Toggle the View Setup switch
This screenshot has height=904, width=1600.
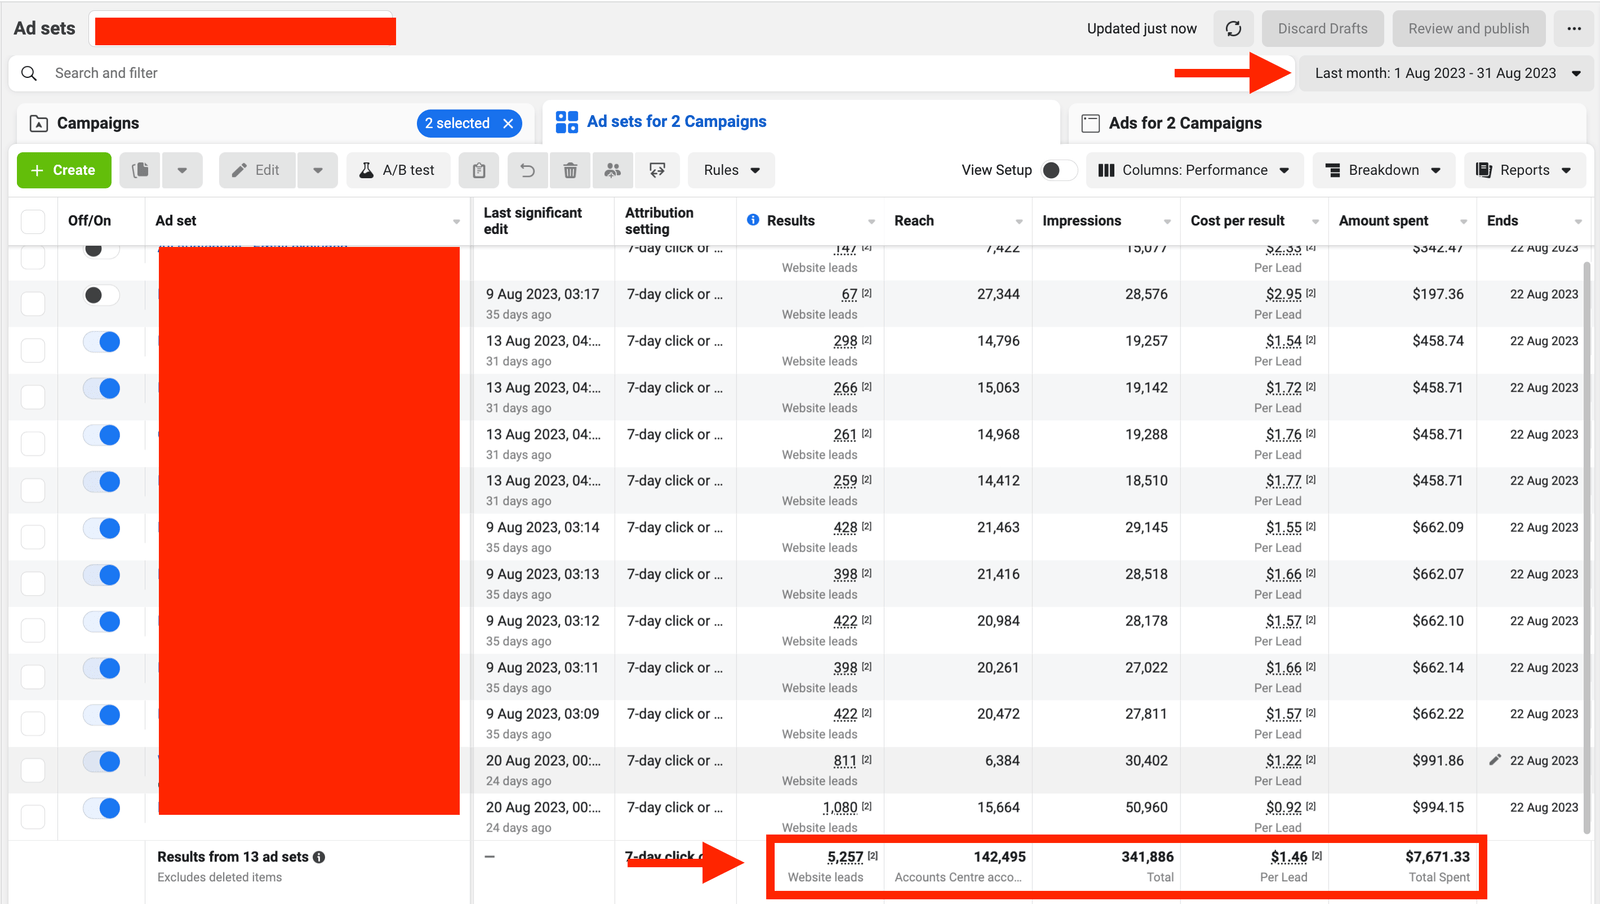pos(1058,170)
